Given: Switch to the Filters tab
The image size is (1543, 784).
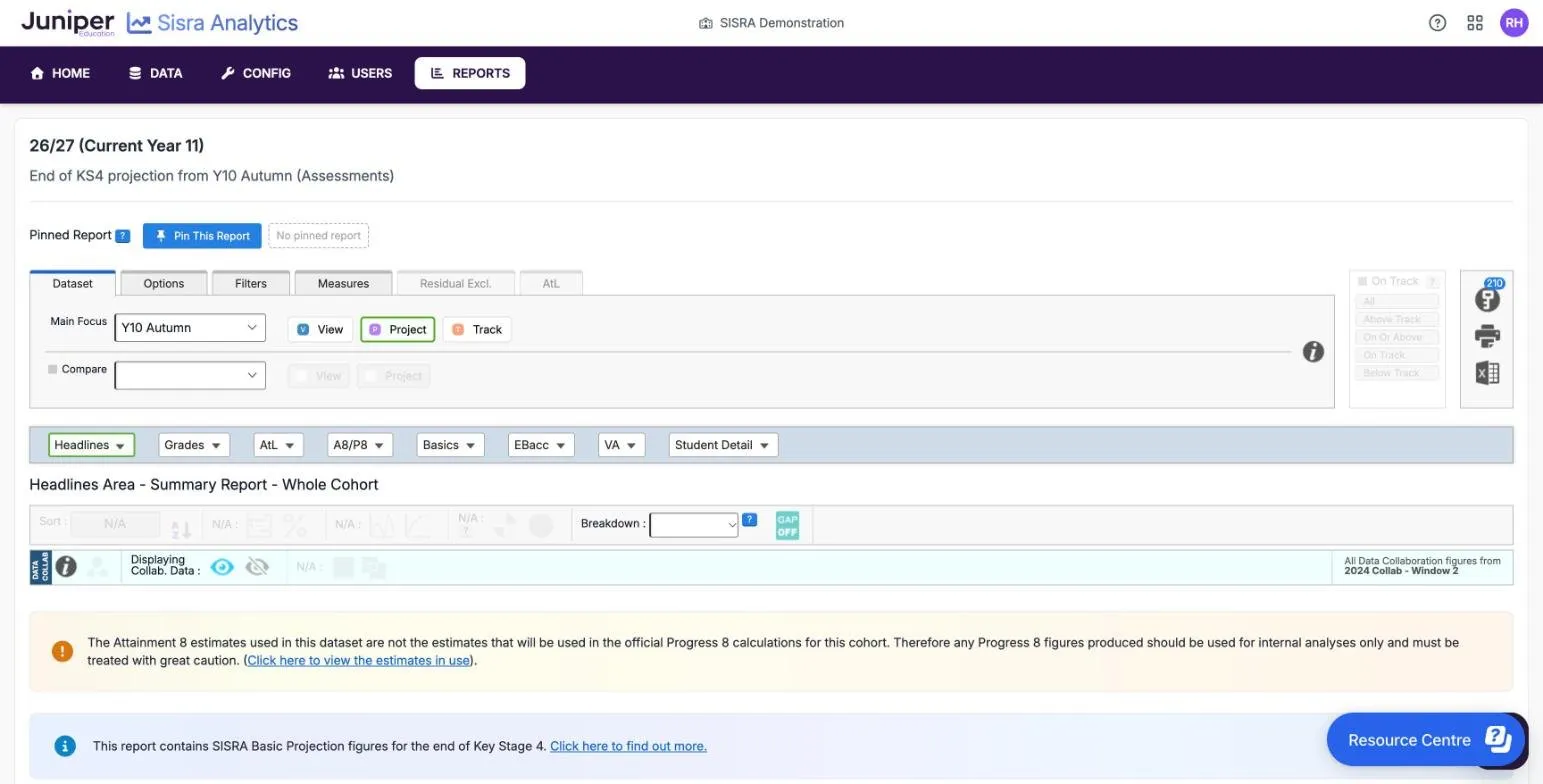Looking at the screenshot, I should click(x=251, y=283).
